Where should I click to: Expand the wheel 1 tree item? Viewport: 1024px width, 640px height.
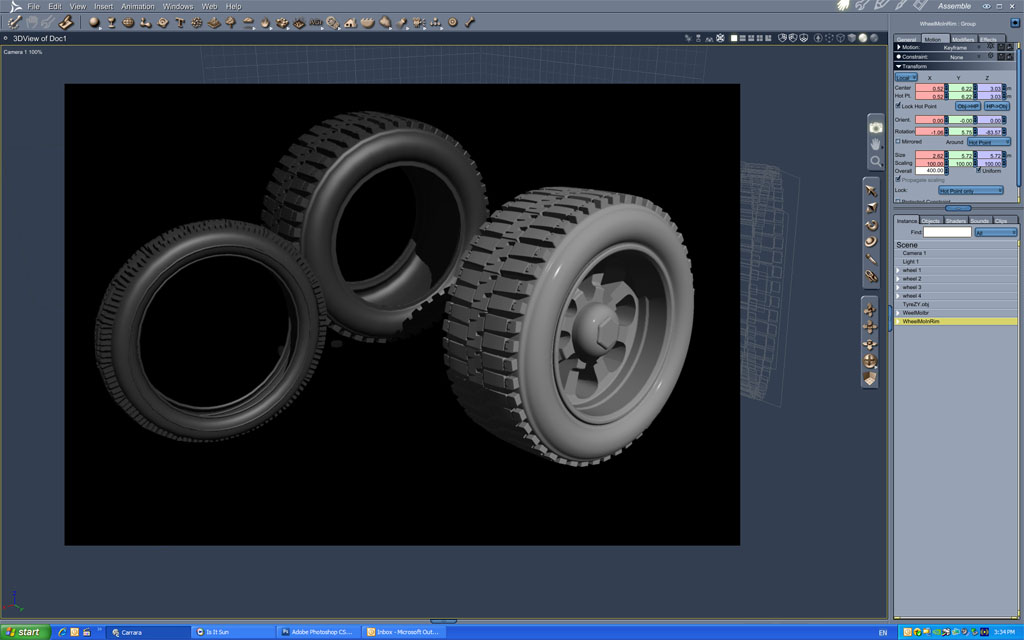point(899,270)
